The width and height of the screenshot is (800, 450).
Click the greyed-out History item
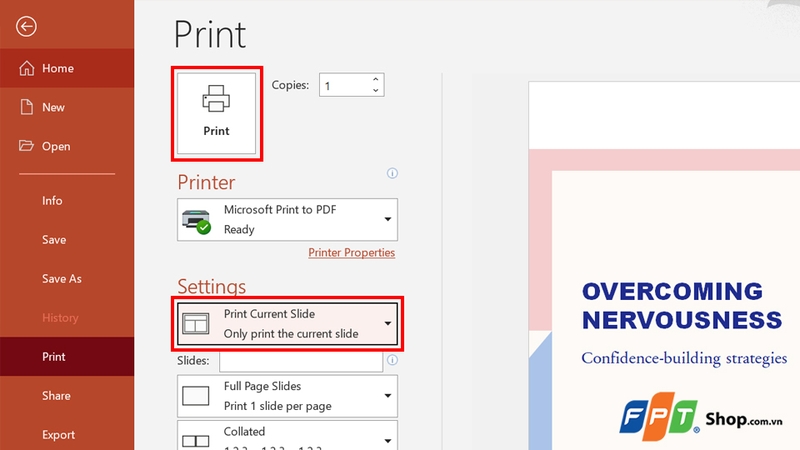tap(60, 318)
